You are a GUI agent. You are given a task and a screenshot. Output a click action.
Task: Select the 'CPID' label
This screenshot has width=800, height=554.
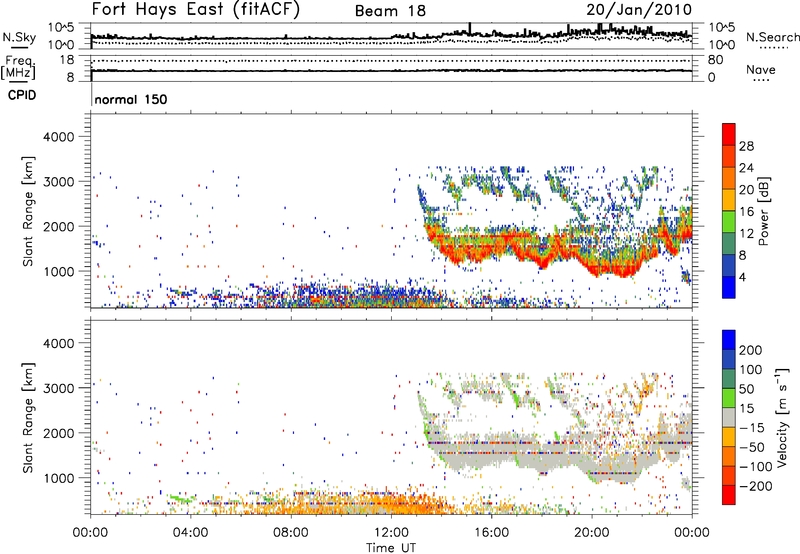tap(22, 95)
